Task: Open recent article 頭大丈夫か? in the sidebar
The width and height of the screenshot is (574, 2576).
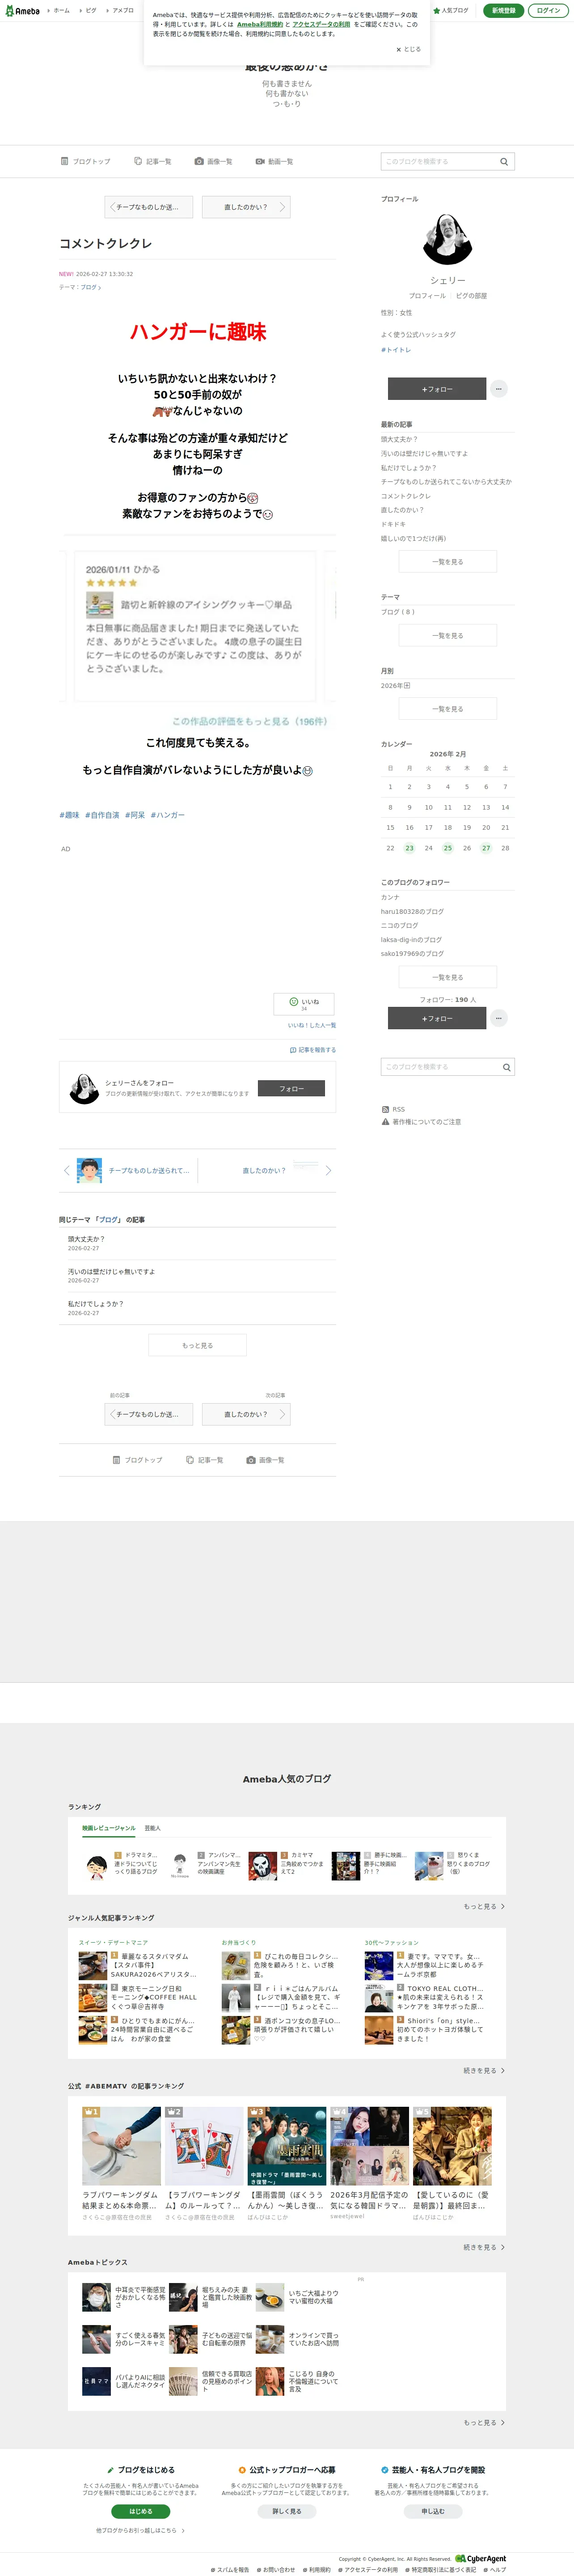Action: [x=399, y=439]
